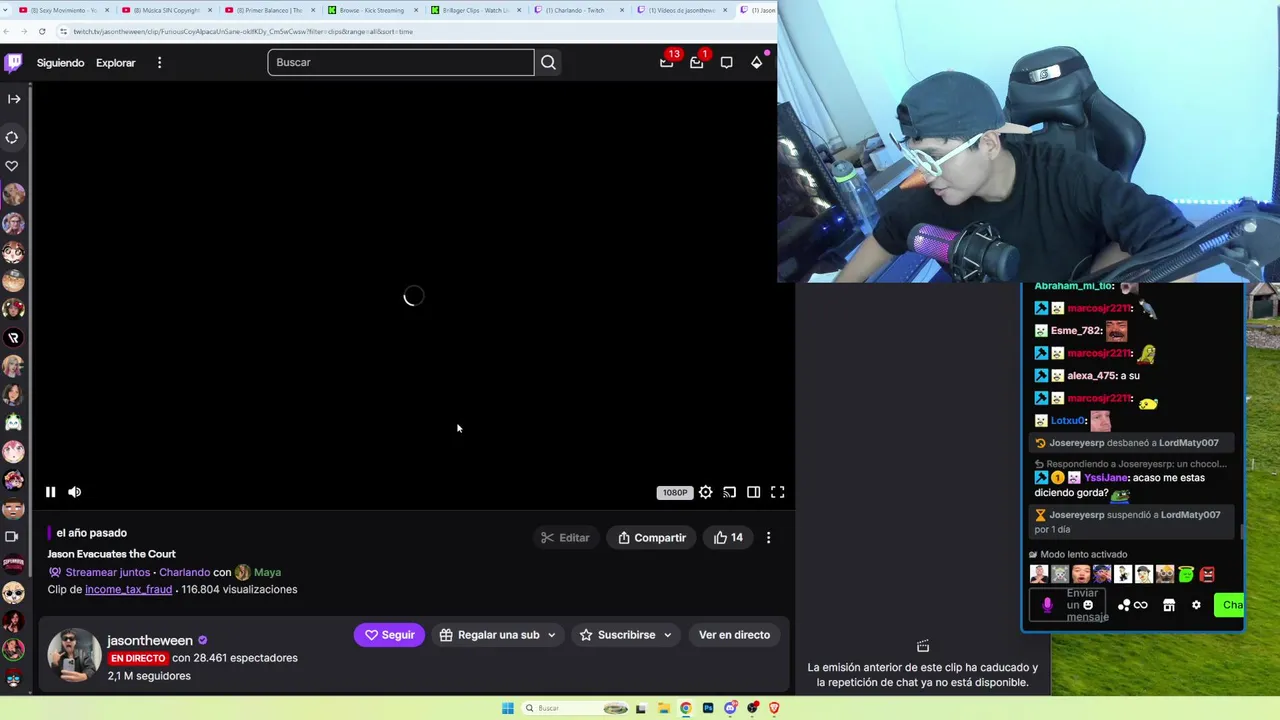Screen dimensions: 1280x720
Task: Click the chat overlay microphone icon
Action: click(1047, 605)
